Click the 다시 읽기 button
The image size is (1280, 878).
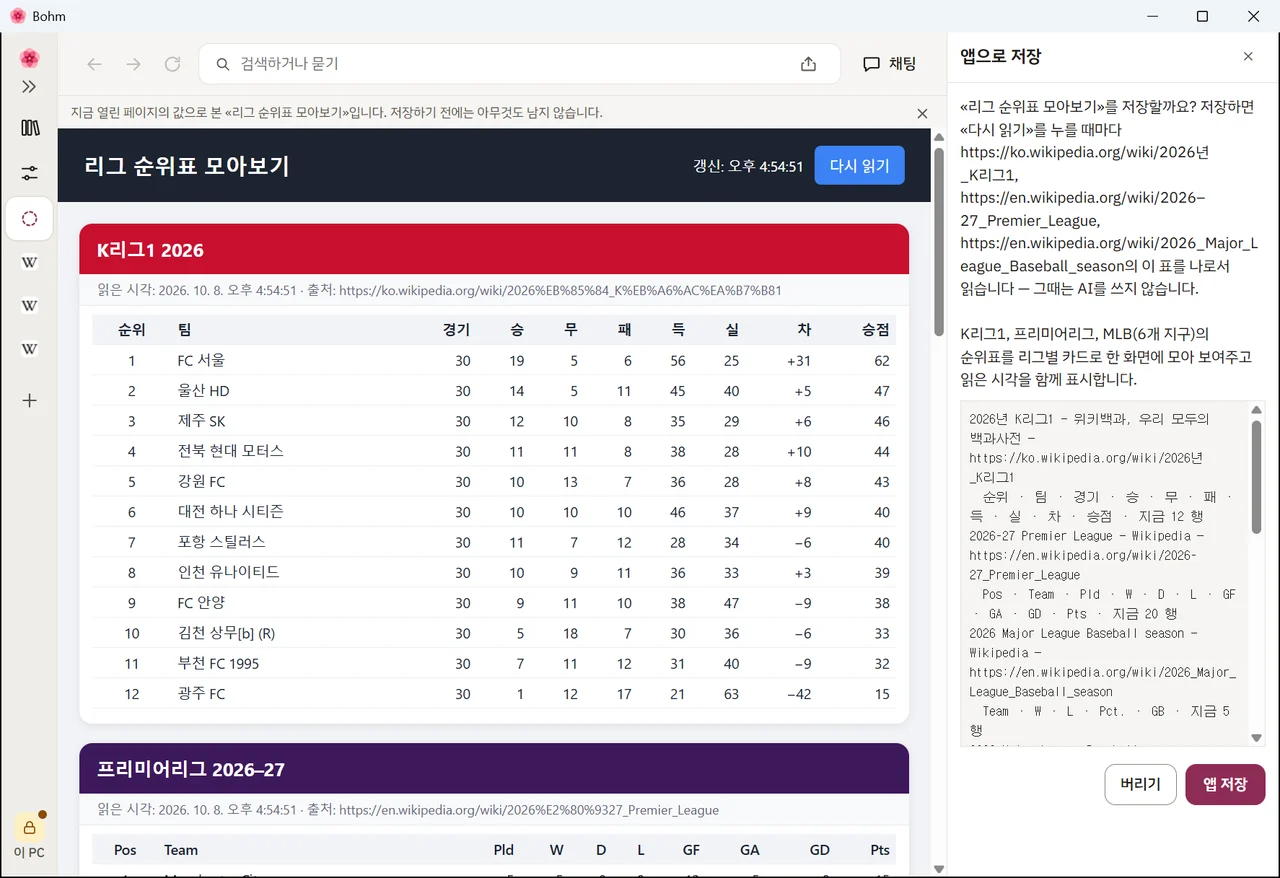[x=859, y=166]
